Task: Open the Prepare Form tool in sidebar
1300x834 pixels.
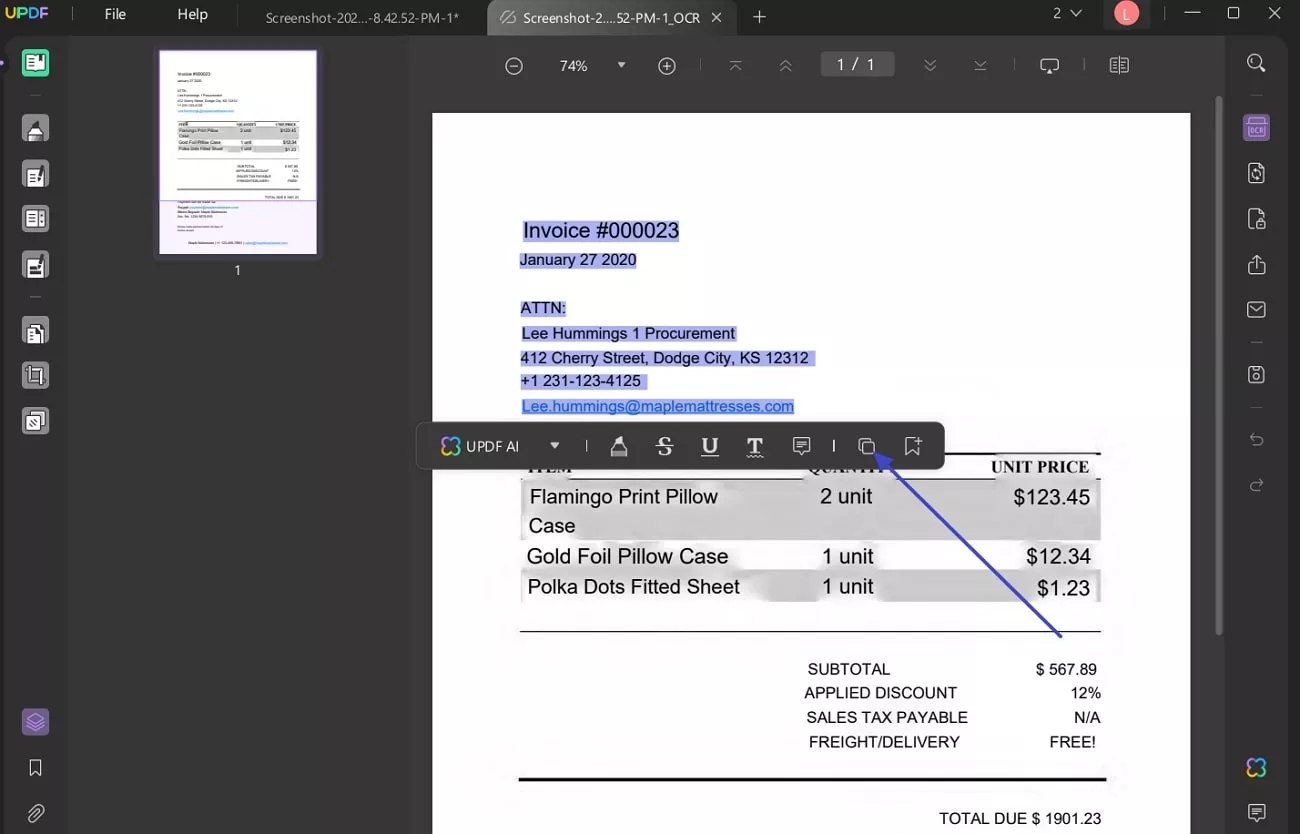Action: point(35,219)
